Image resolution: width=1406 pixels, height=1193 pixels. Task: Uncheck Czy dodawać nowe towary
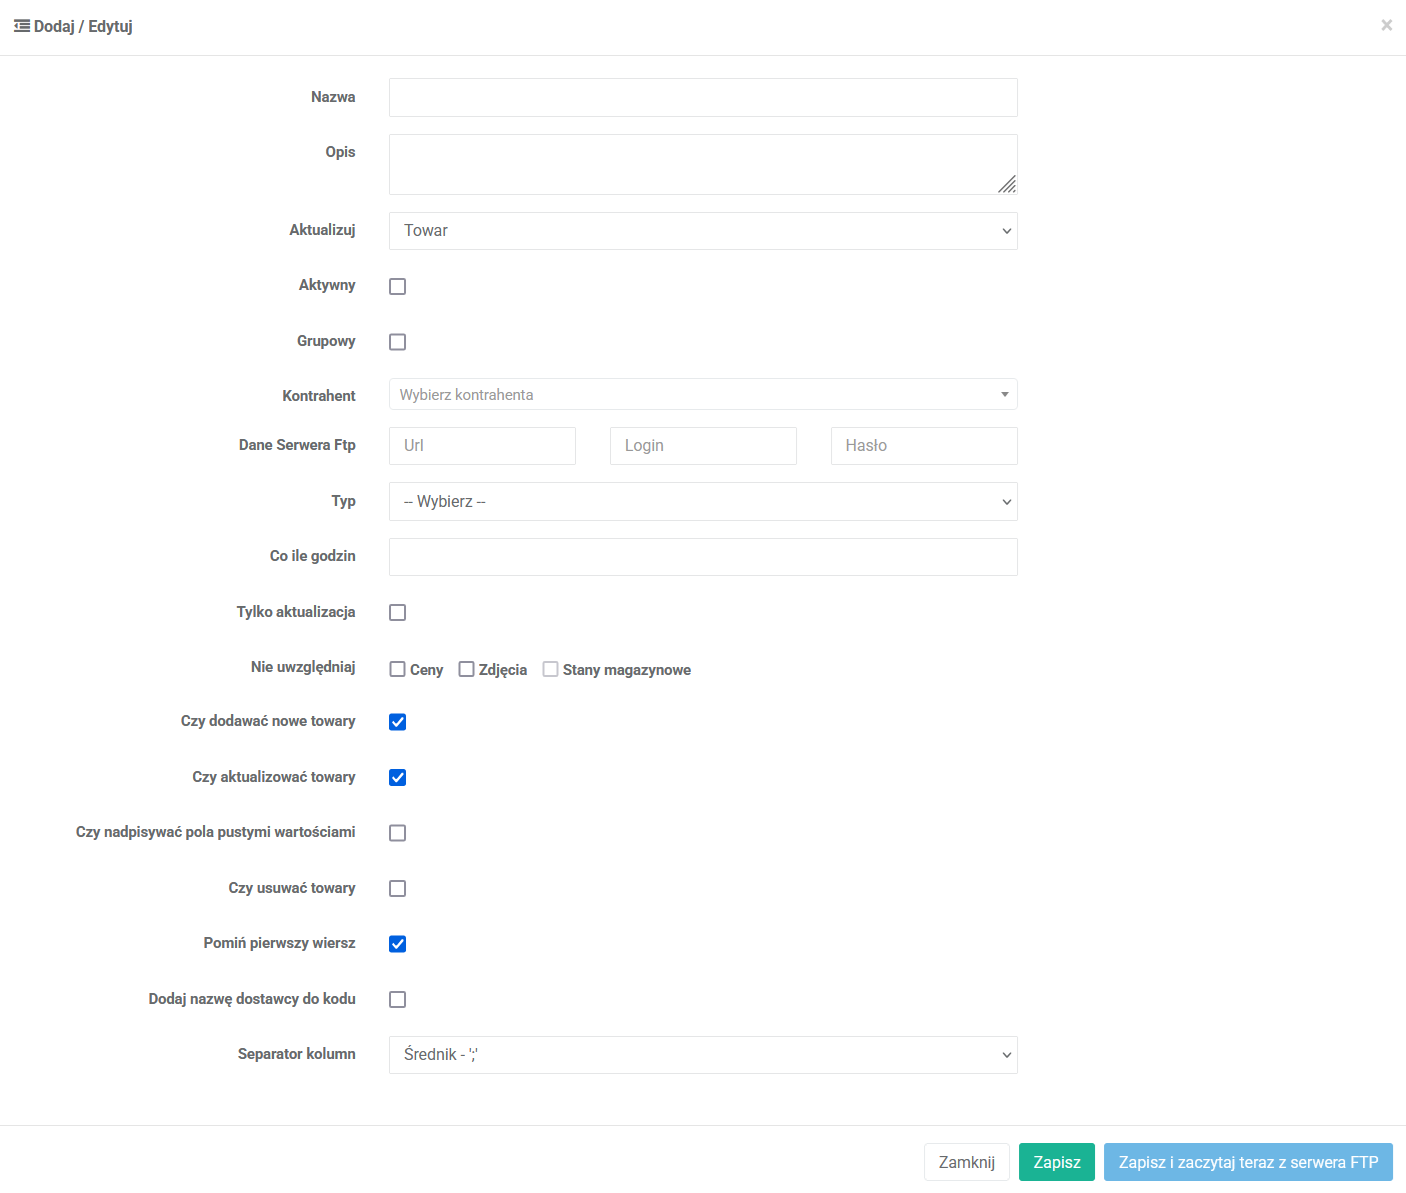pyautogui.click(x=397, y=722)
